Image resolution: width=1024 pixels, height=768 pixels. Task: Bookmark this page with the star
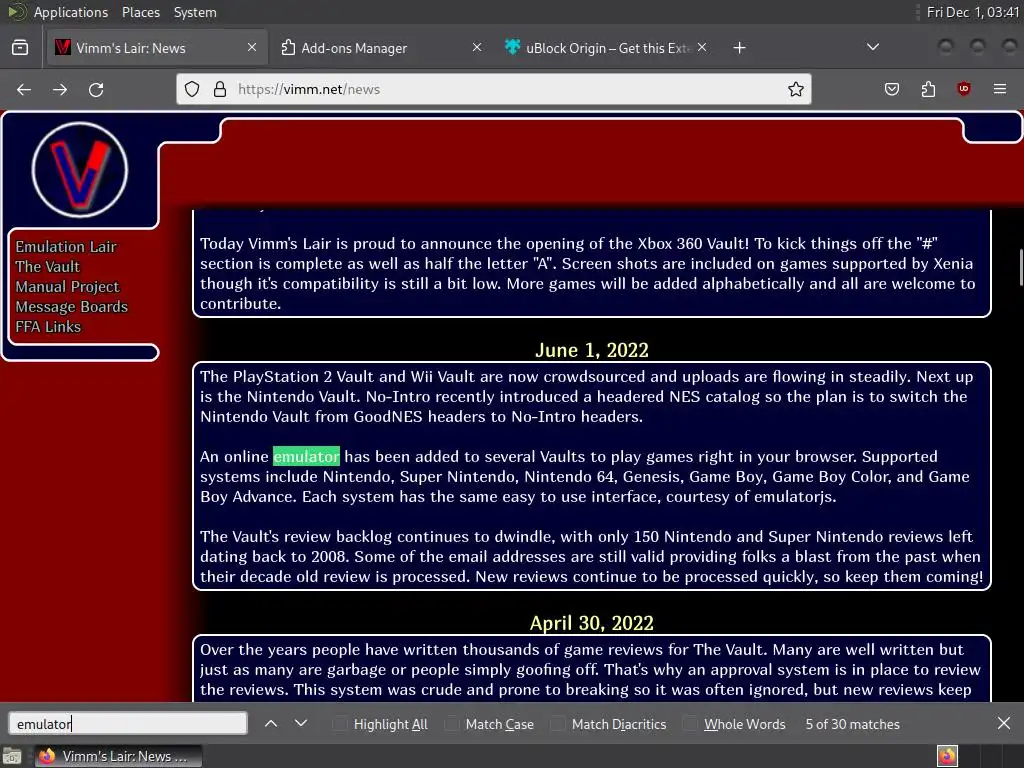point(795,89)
